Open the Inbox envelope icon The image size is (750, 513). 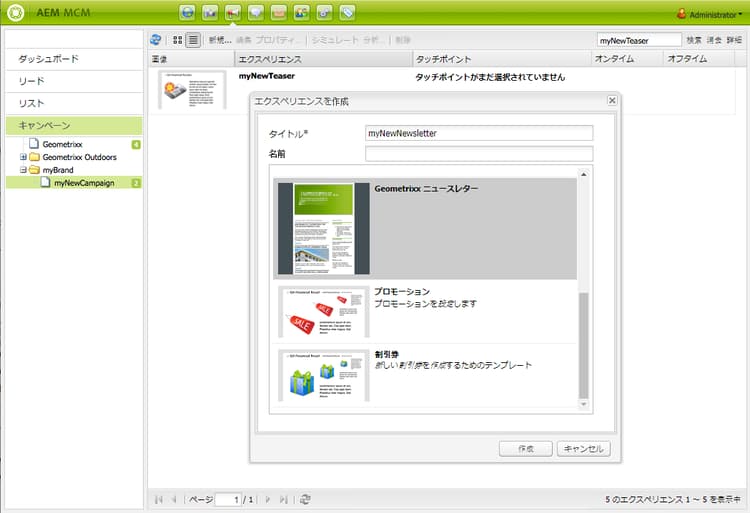click(279, 12)
